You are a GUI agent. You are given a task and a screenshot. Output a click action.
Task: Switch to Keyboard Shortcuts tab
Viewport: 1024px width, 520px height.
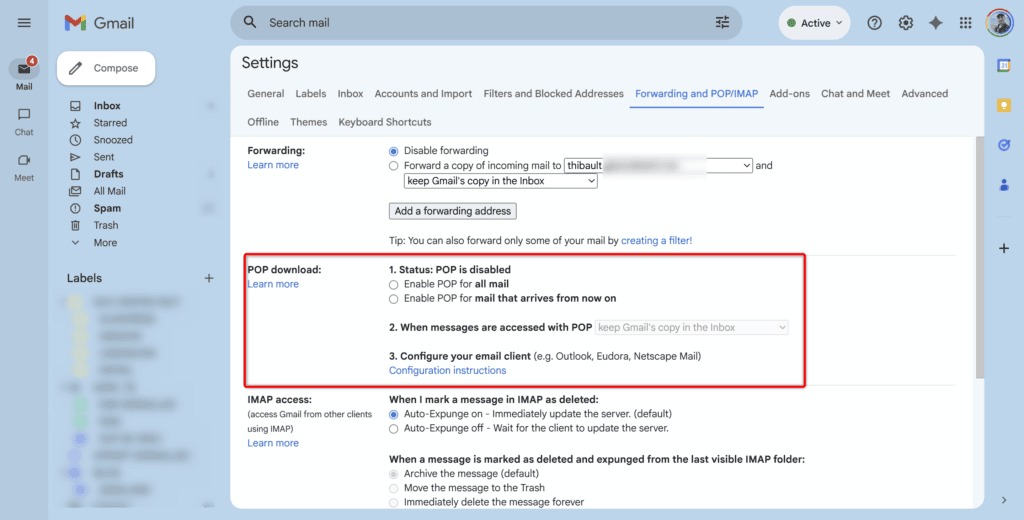pyautogui.click(x=385, y=122)
